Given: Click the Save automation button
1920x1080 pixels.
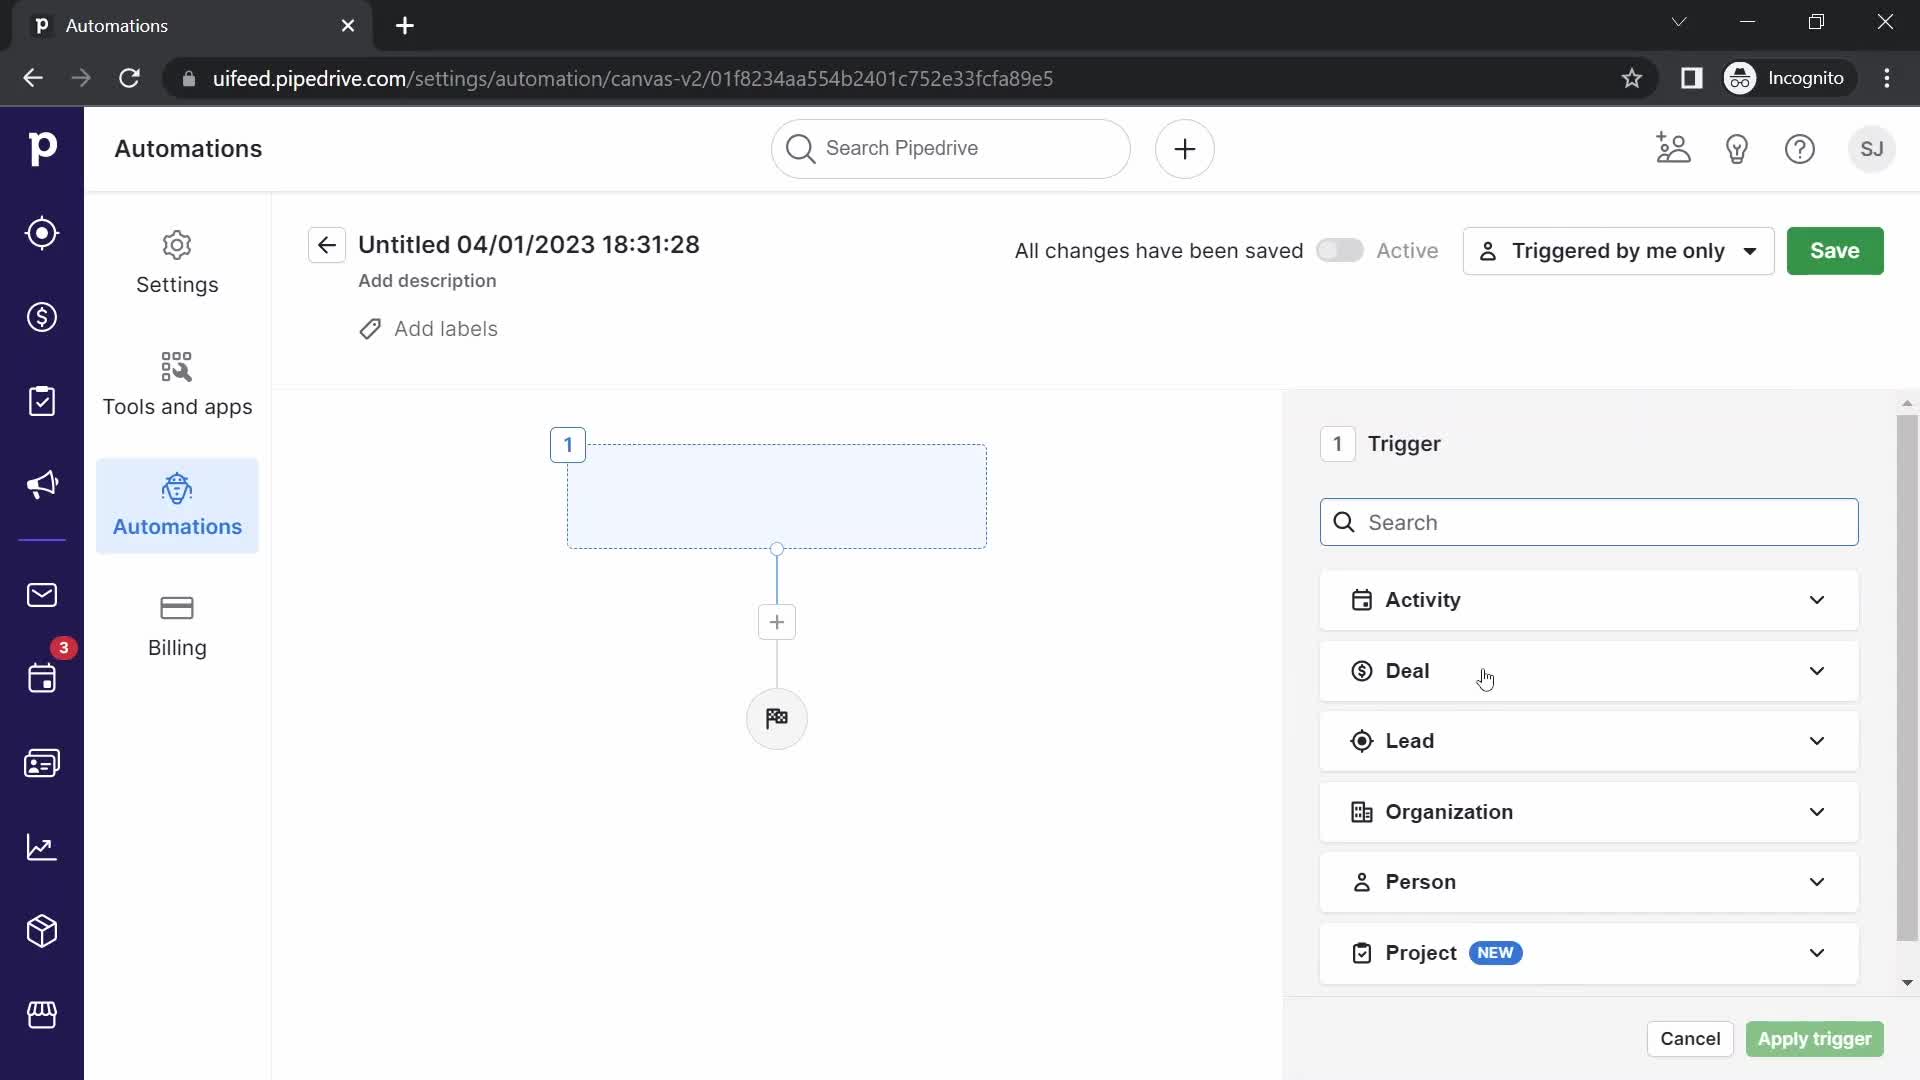Looking at the screenshot, I should tap(1837, 249).
